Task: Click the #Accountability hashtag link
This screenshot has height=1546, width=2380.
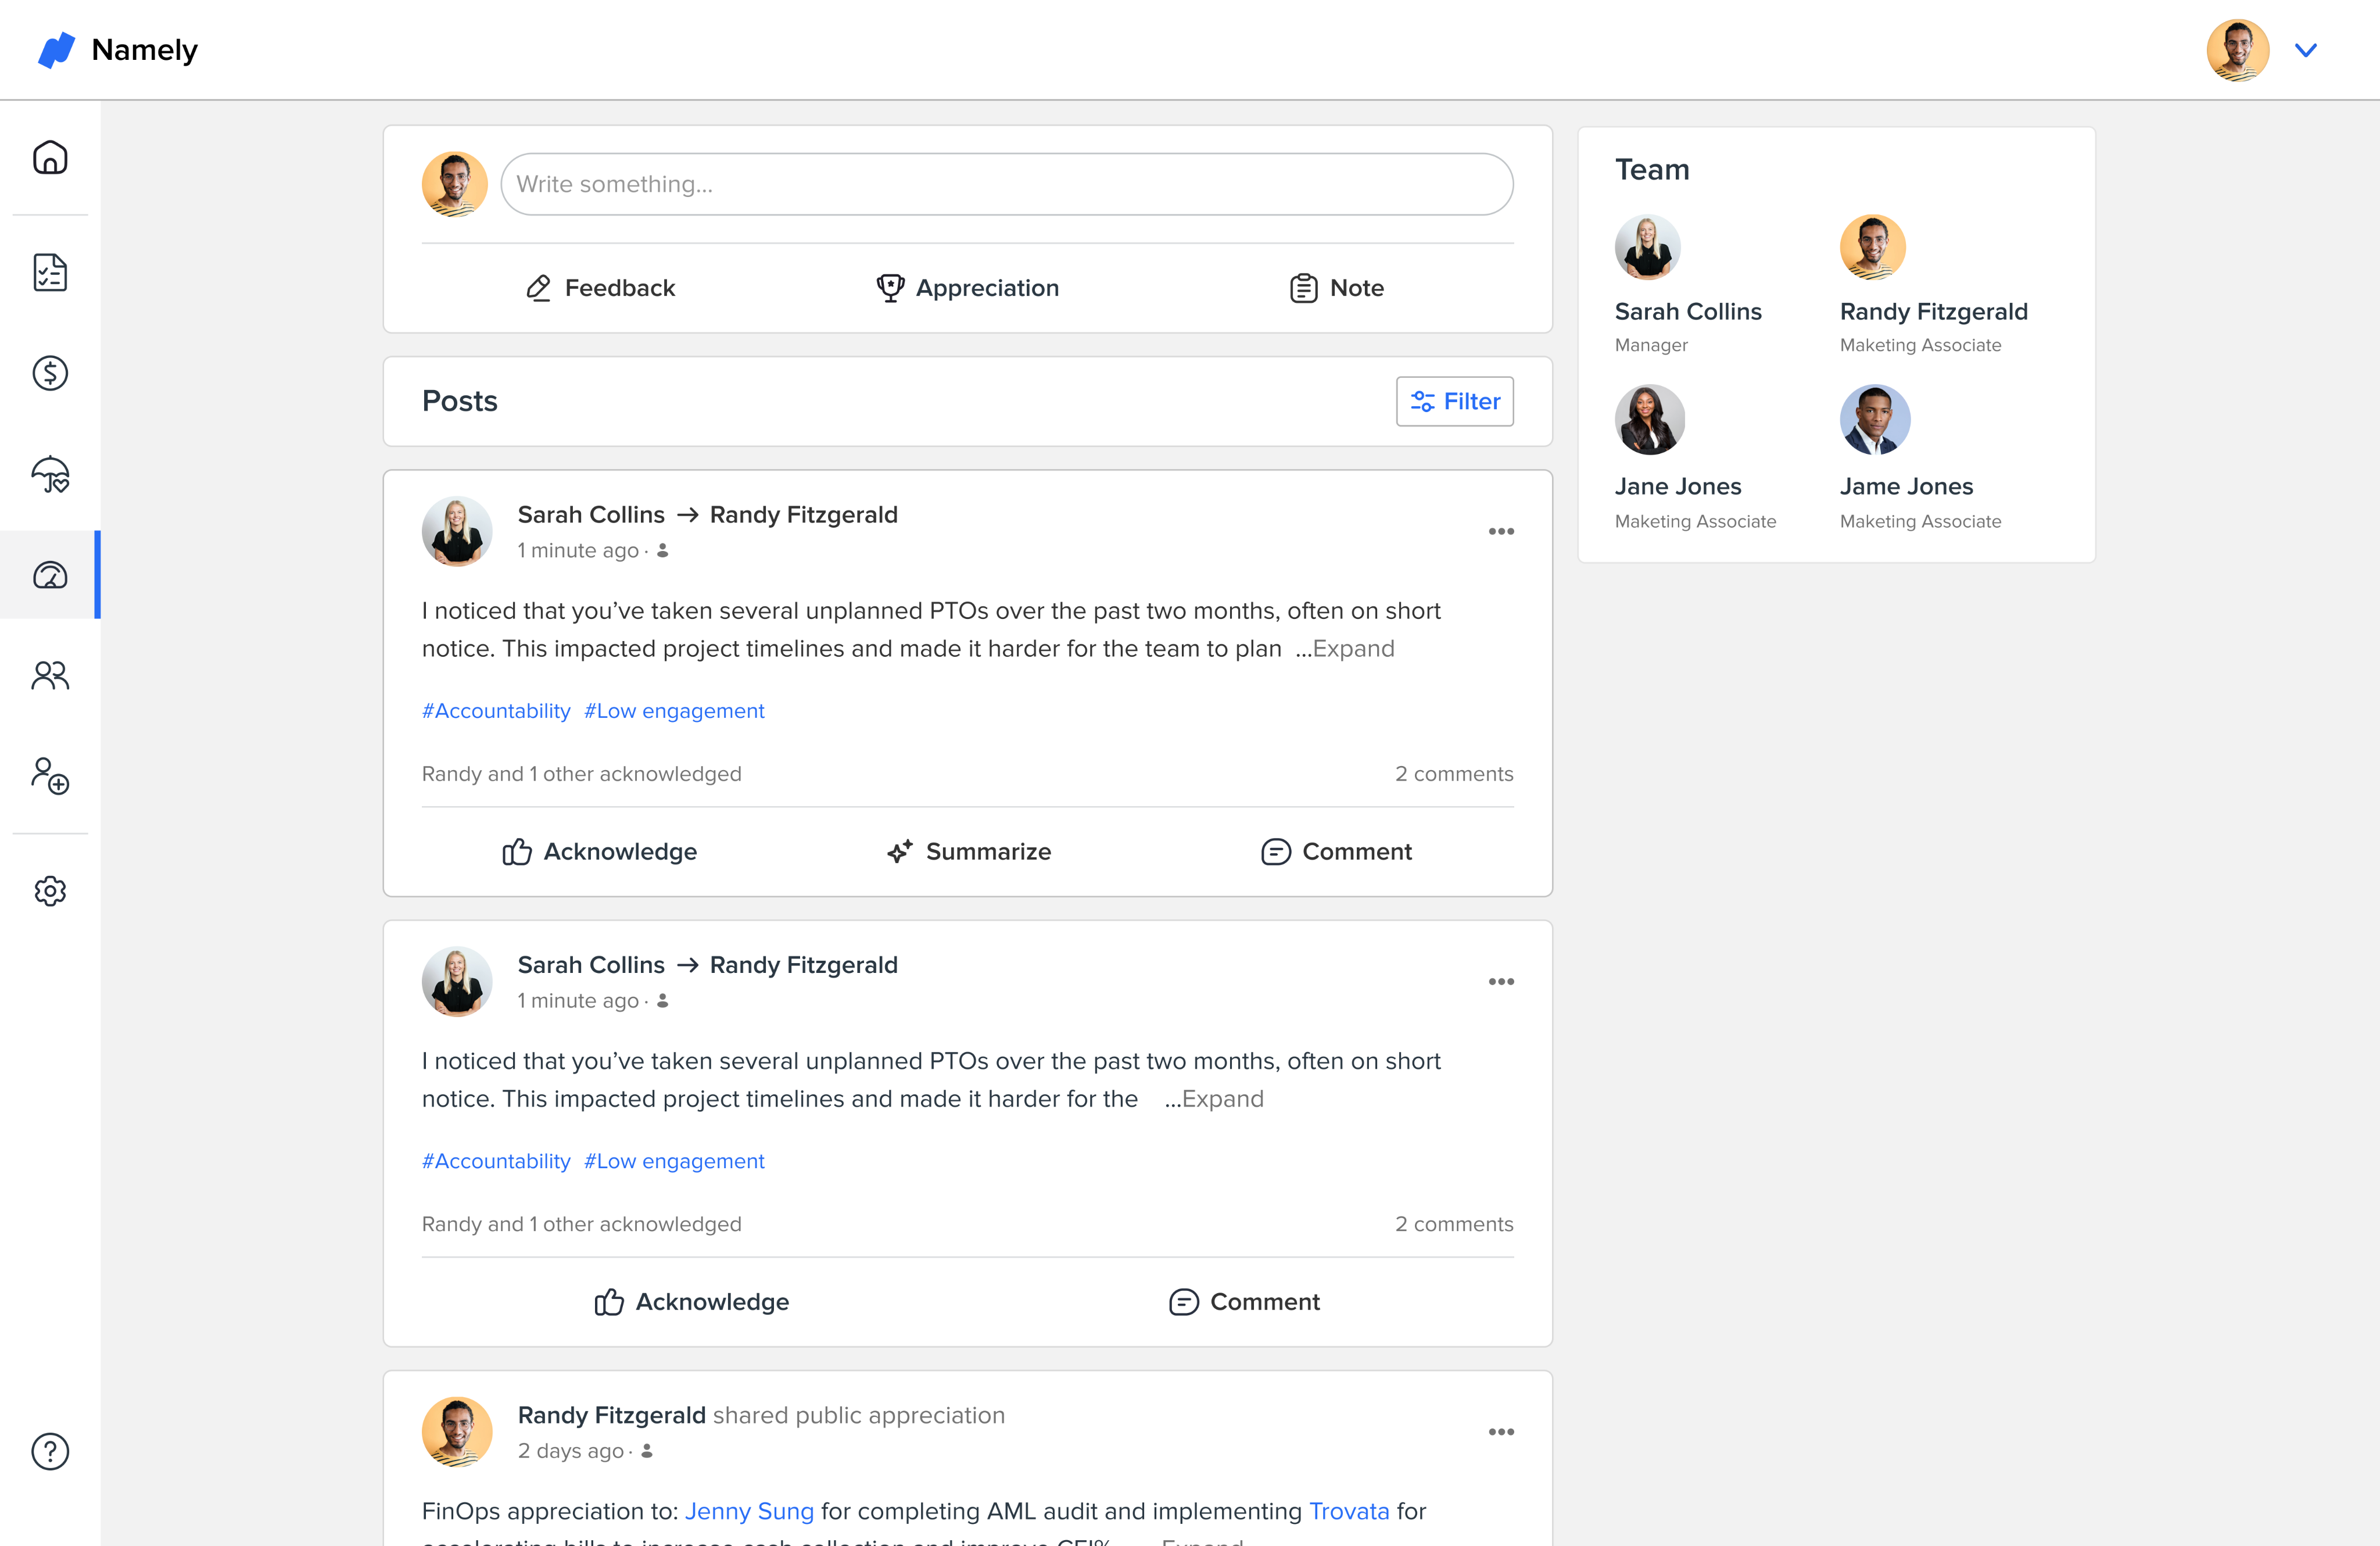Action: click(496, 711)
